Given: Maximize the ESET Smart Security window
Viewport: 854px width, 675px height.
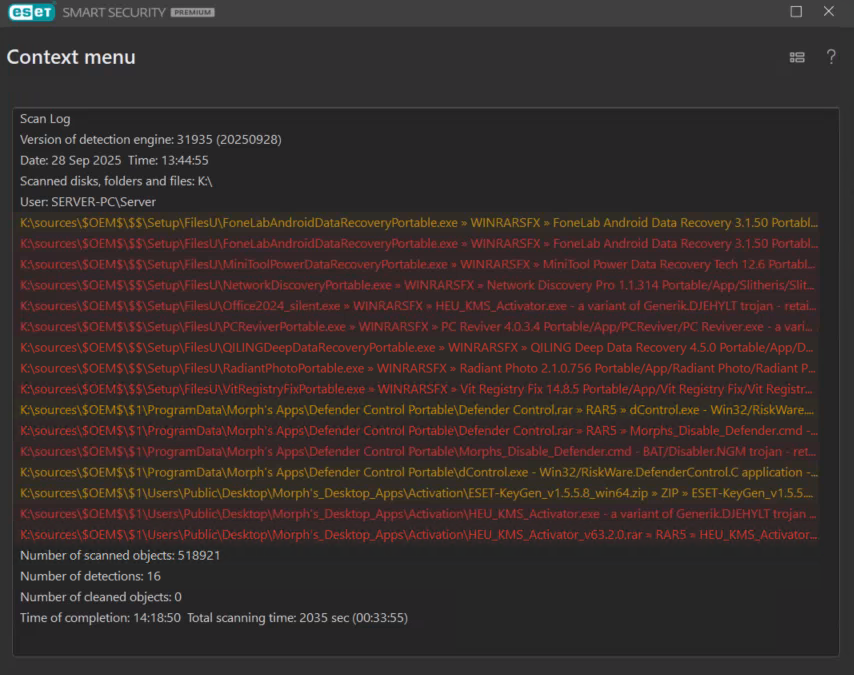Looking at the screenshot, I should [796, 12].
